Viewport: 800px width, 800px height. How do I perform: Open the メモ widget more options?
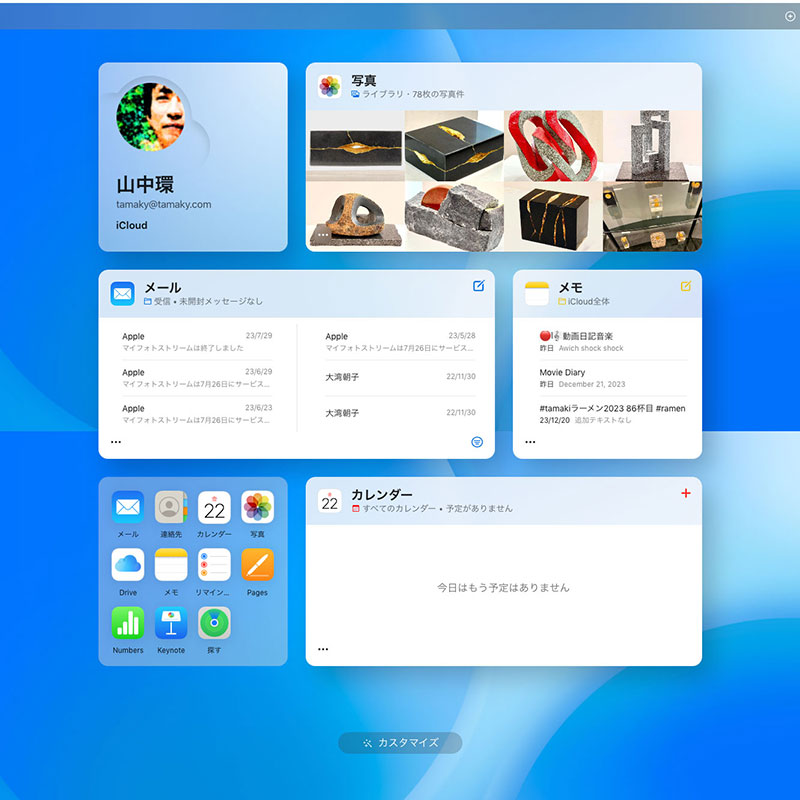530,441
